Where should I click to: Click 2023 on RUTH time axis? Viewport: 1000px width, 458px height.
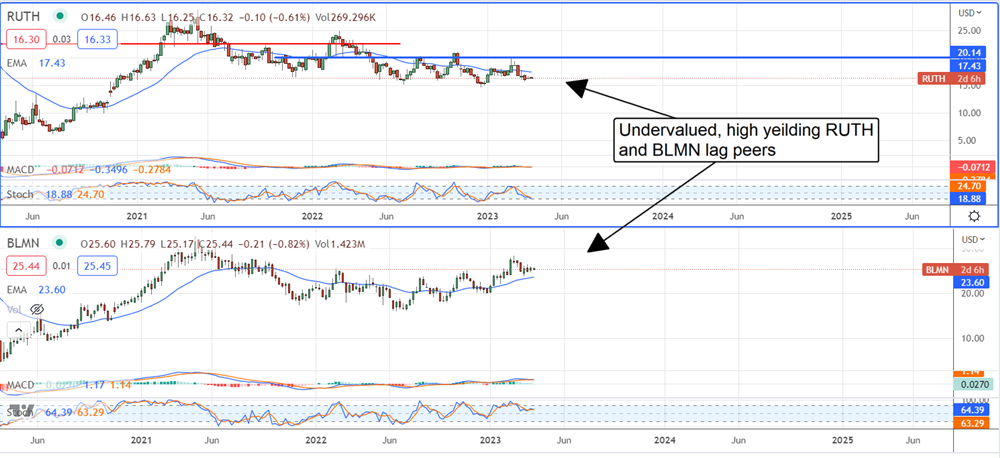490,216
